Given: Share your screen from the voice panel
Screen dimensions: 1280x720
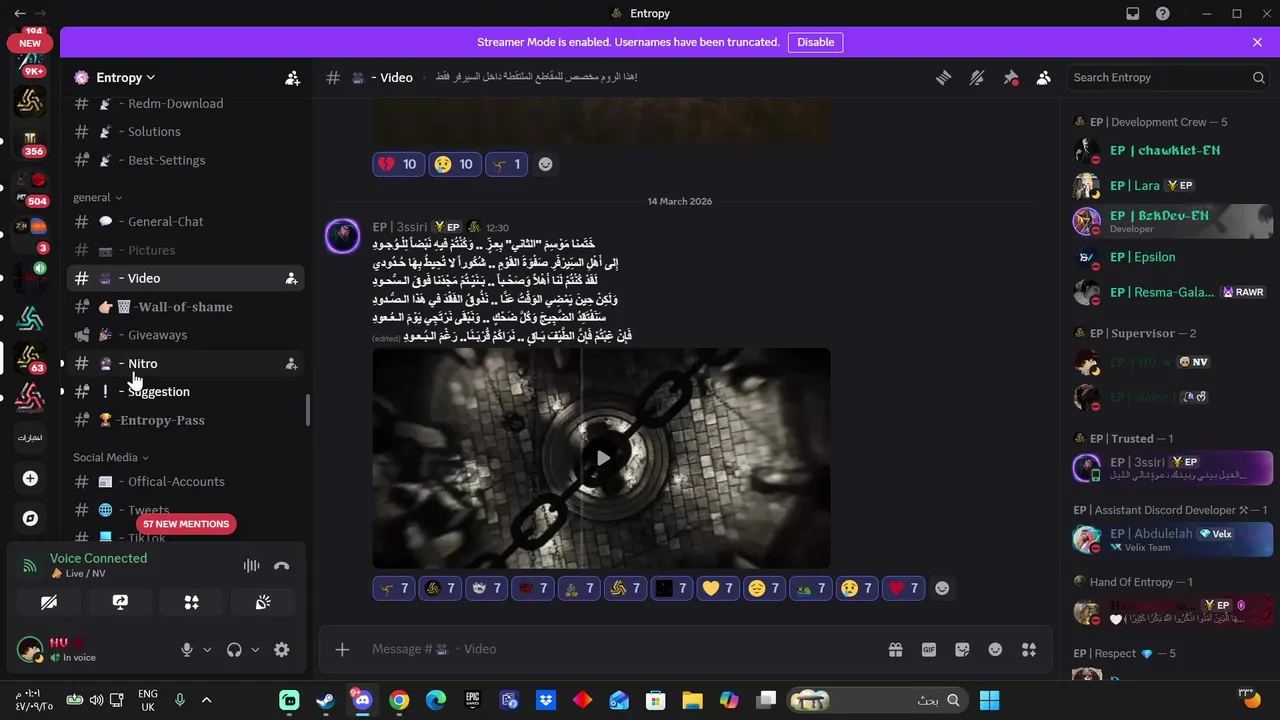Looking at the screenshot, I should [x=120, y=602].
